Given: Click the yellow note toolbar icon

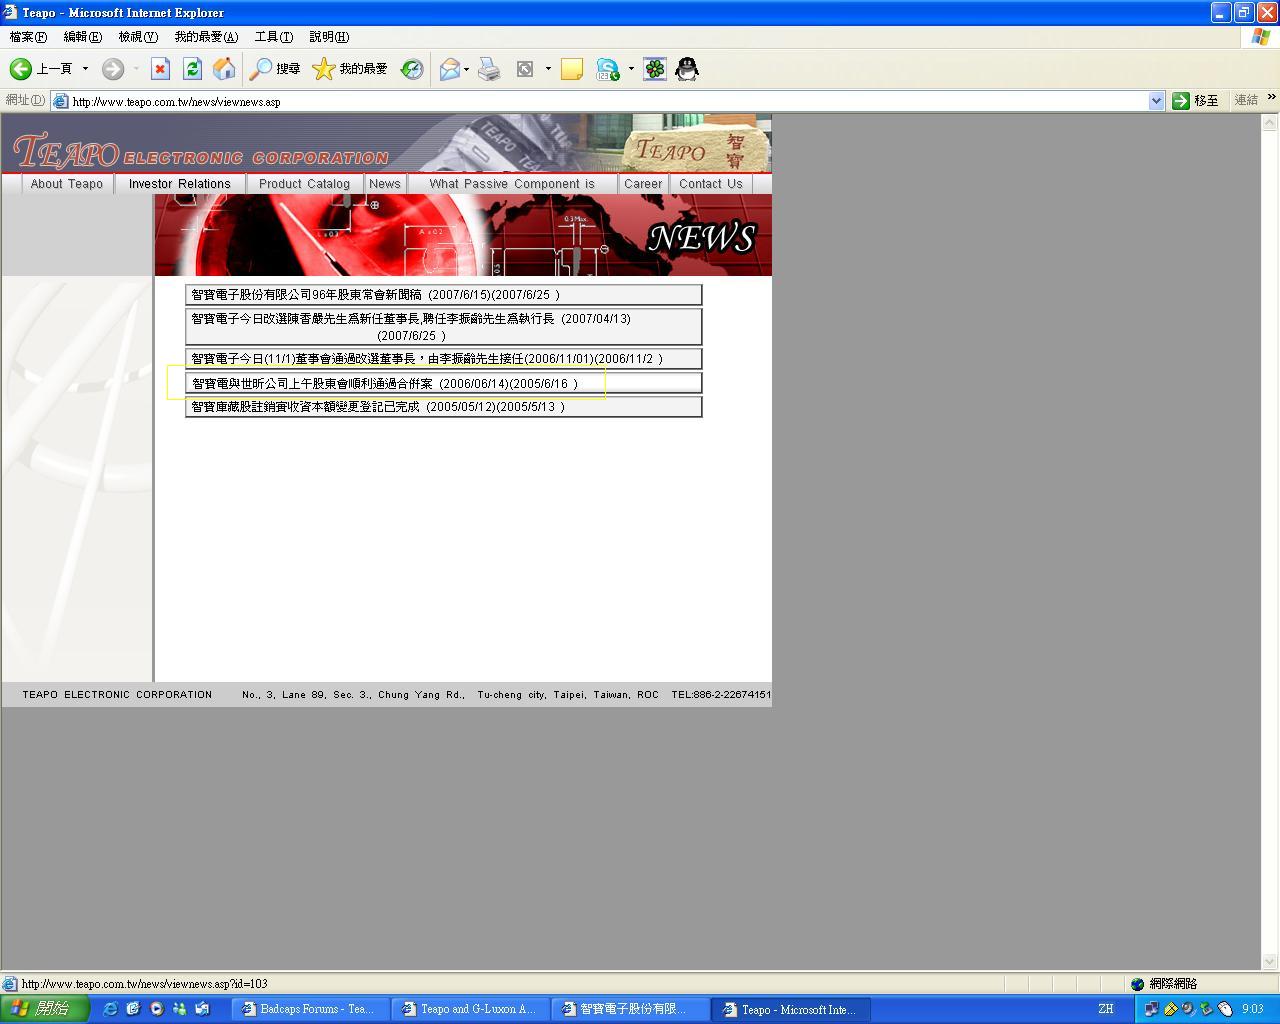Looking at the screenshot, I should click(x=572, y=69).
